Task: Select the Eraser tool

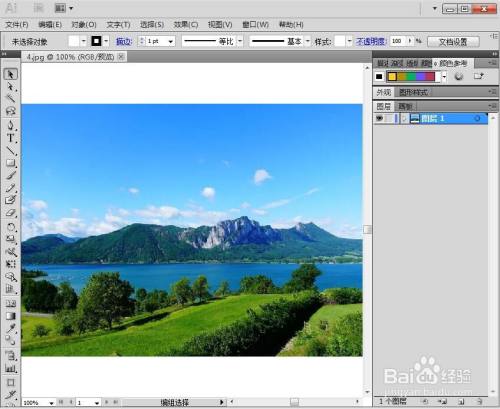Action: [10, 213]
